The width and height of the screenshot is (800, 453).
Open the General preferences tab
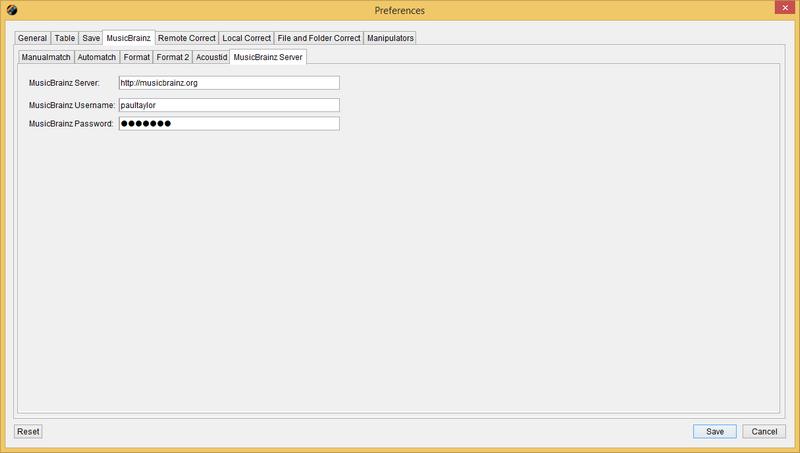[32, 38]
